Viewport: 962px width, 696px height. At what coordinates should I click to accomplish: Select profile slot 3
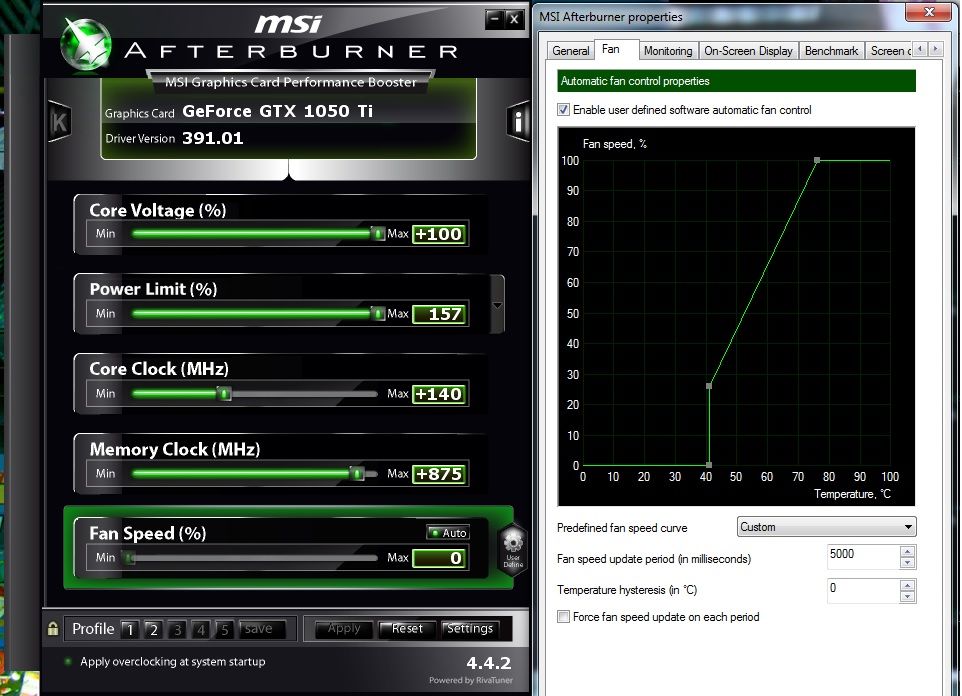[177, 629]
